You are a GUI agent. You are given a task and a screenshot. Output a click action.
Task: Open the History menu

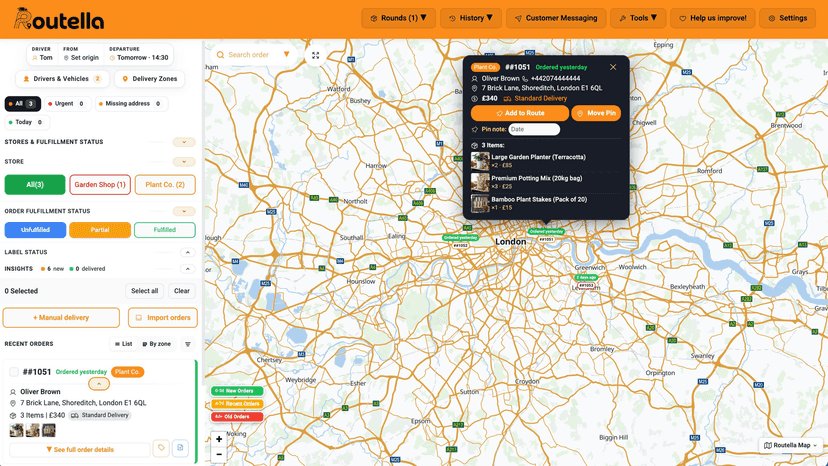471,18
